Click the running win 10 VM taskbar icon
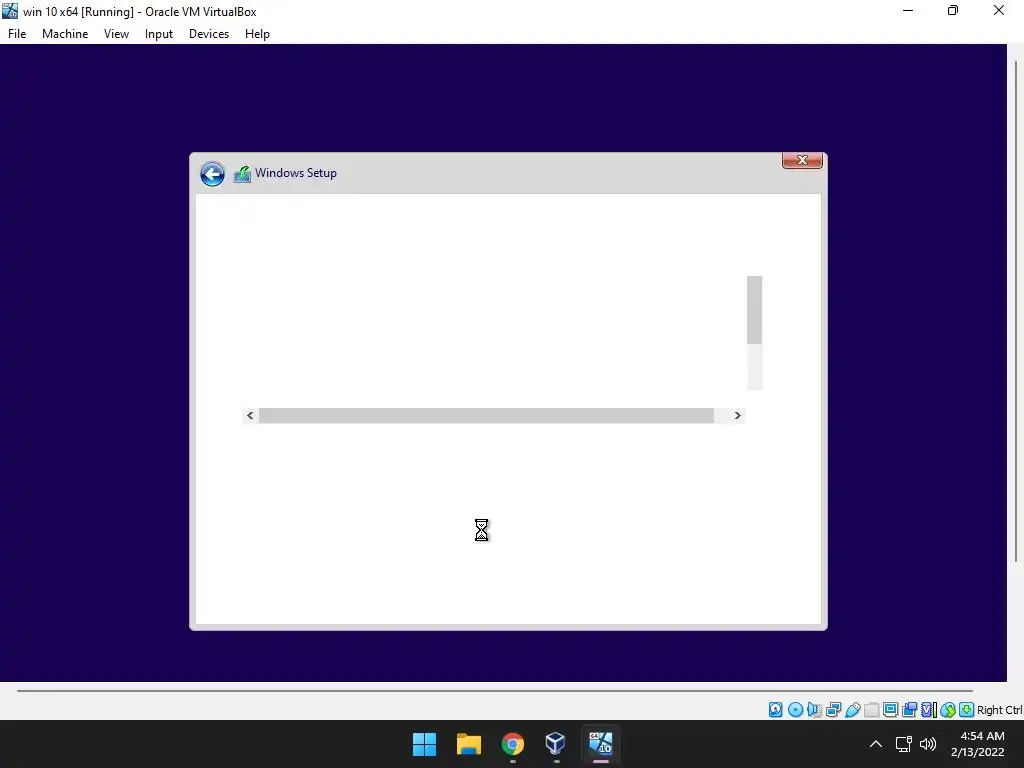 600,744
